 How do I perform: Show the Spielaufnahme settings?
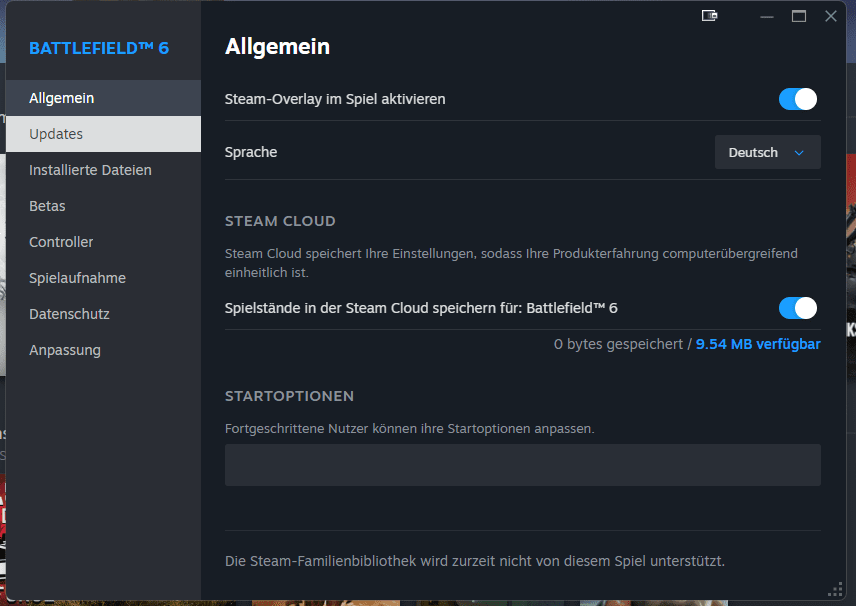[77, 278]
